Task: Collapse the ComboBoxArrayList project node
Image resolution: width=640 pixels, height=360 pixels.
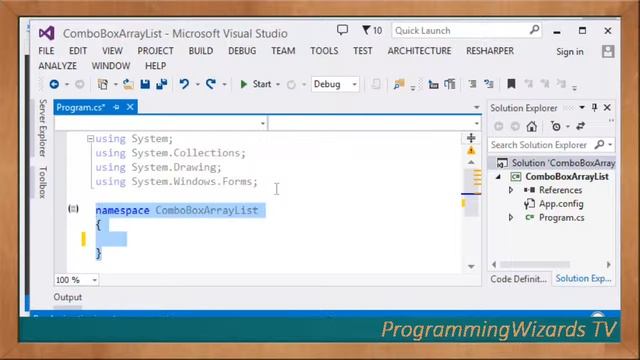Action: [x=498, y=177]
